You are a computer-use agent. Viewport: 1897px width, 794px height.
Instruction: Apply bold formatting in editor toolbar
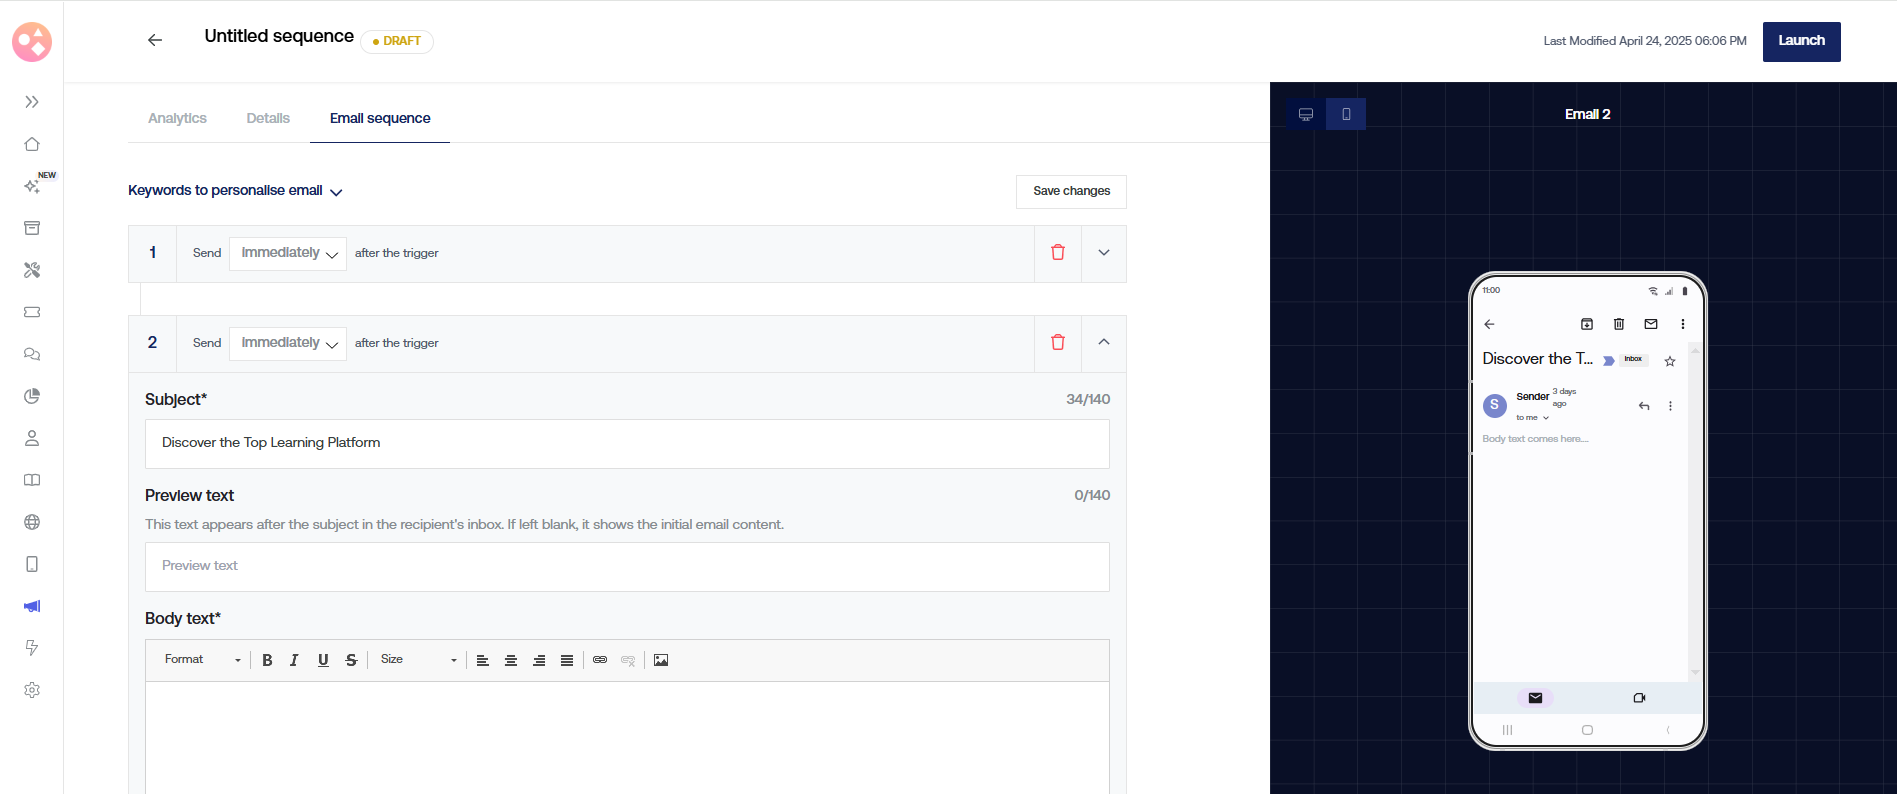point(267,660)
